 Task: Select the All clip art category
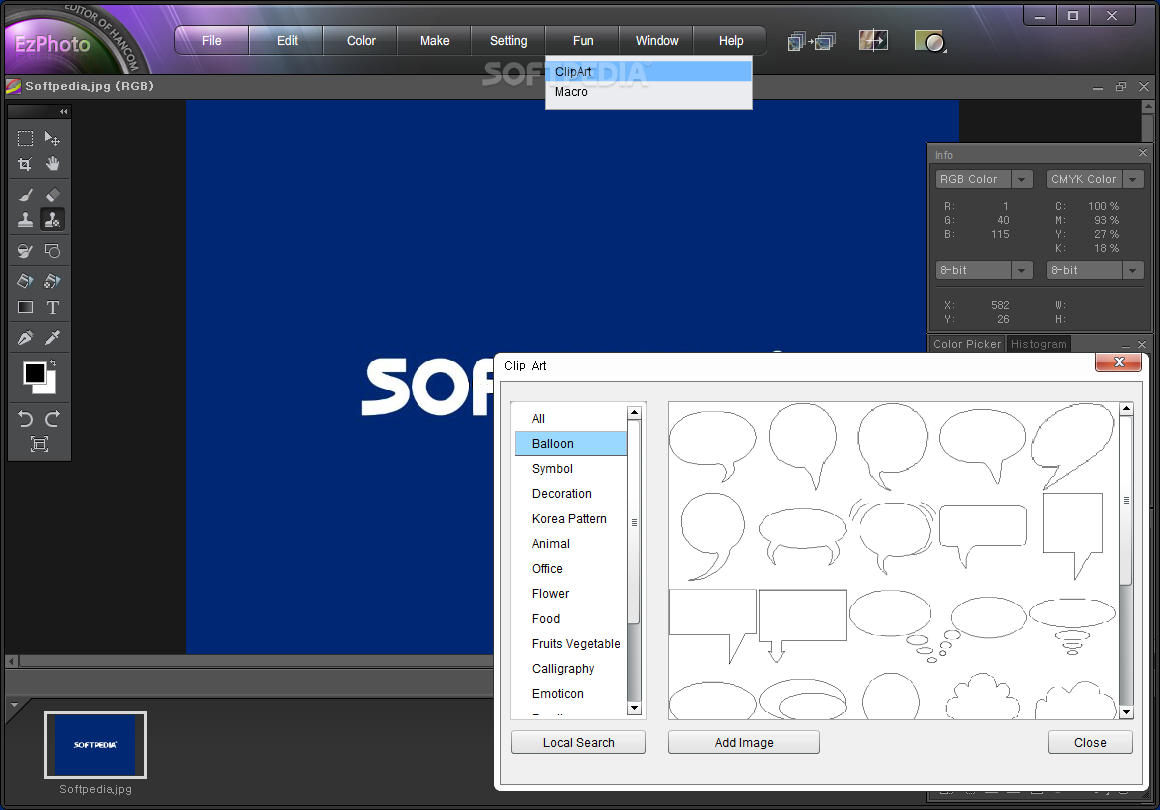point(570,419)
